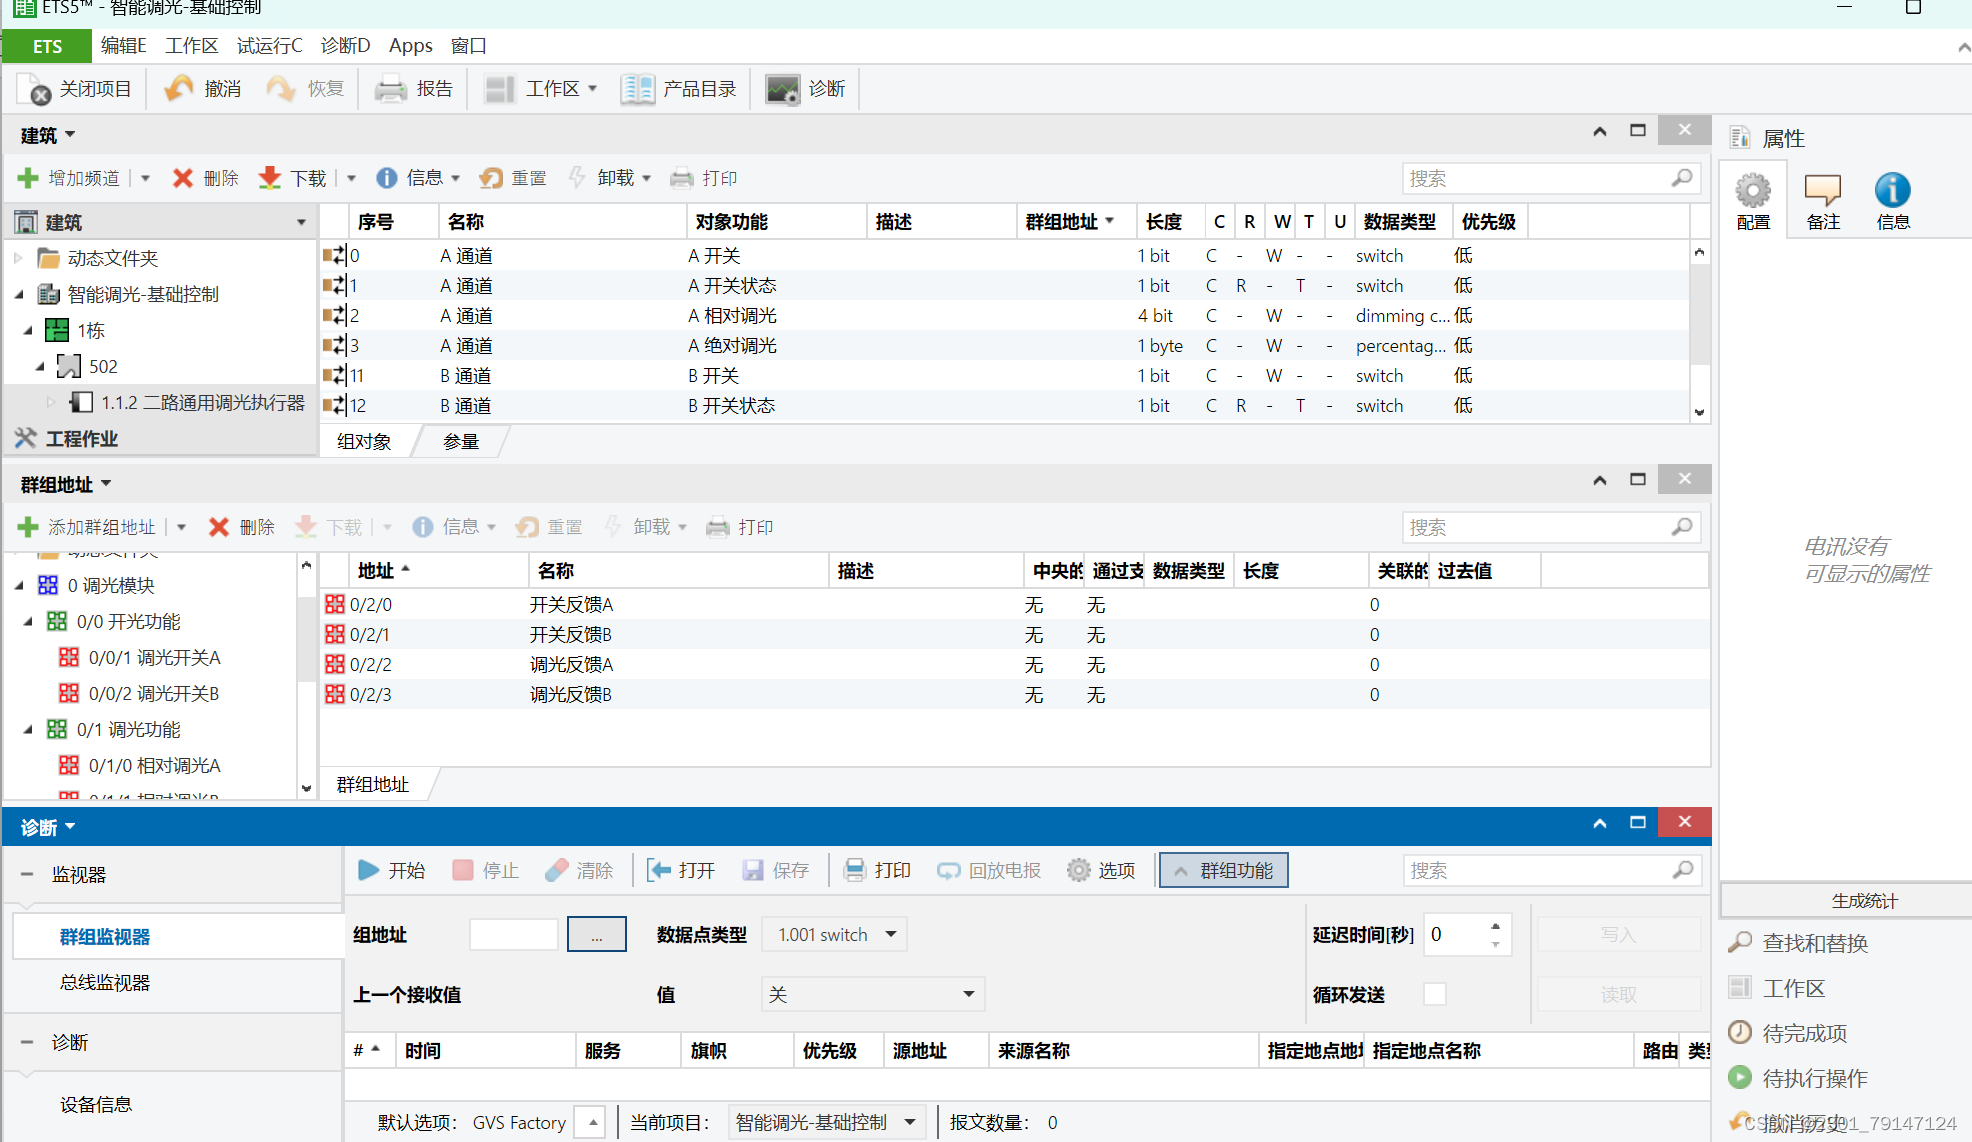Open the datapoint type 1.001 switch dropdown
This screenshot has width=1972, height=1142.
point(834,934)
